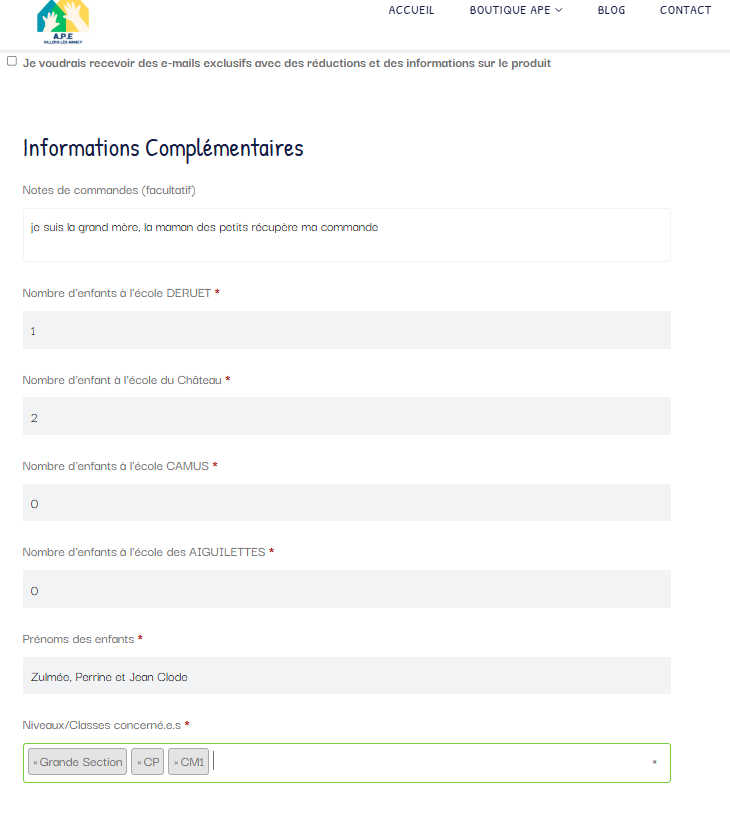Image resolution: width=730 pixels, height=817 pixels.
Task: Open the BLOG menu item
Action: [x=611, y=10]
